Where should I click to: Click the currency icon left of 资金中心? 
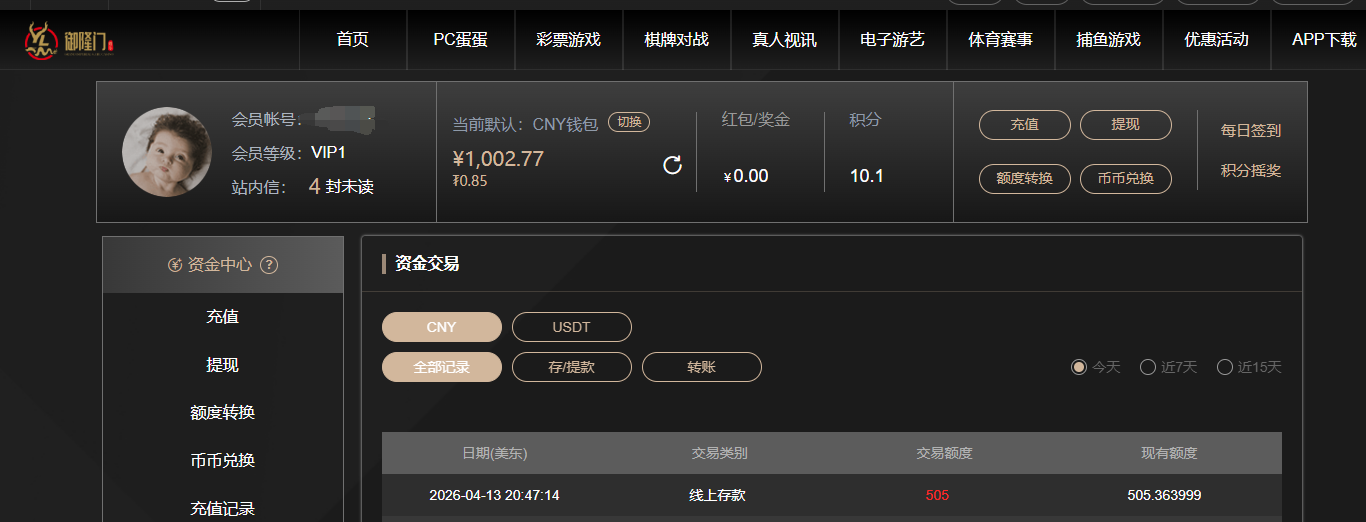(176, 265)
